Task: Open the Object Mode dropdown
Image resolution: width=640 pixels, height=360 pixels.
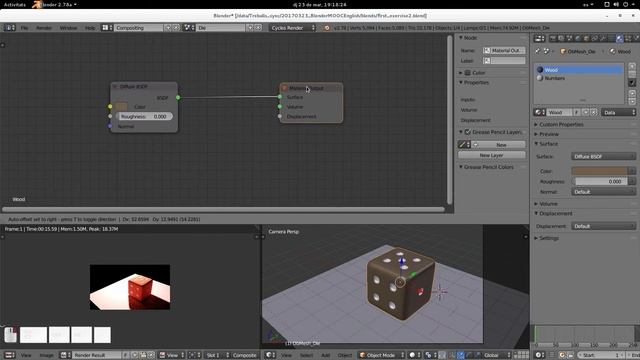Action: (382, 355)
